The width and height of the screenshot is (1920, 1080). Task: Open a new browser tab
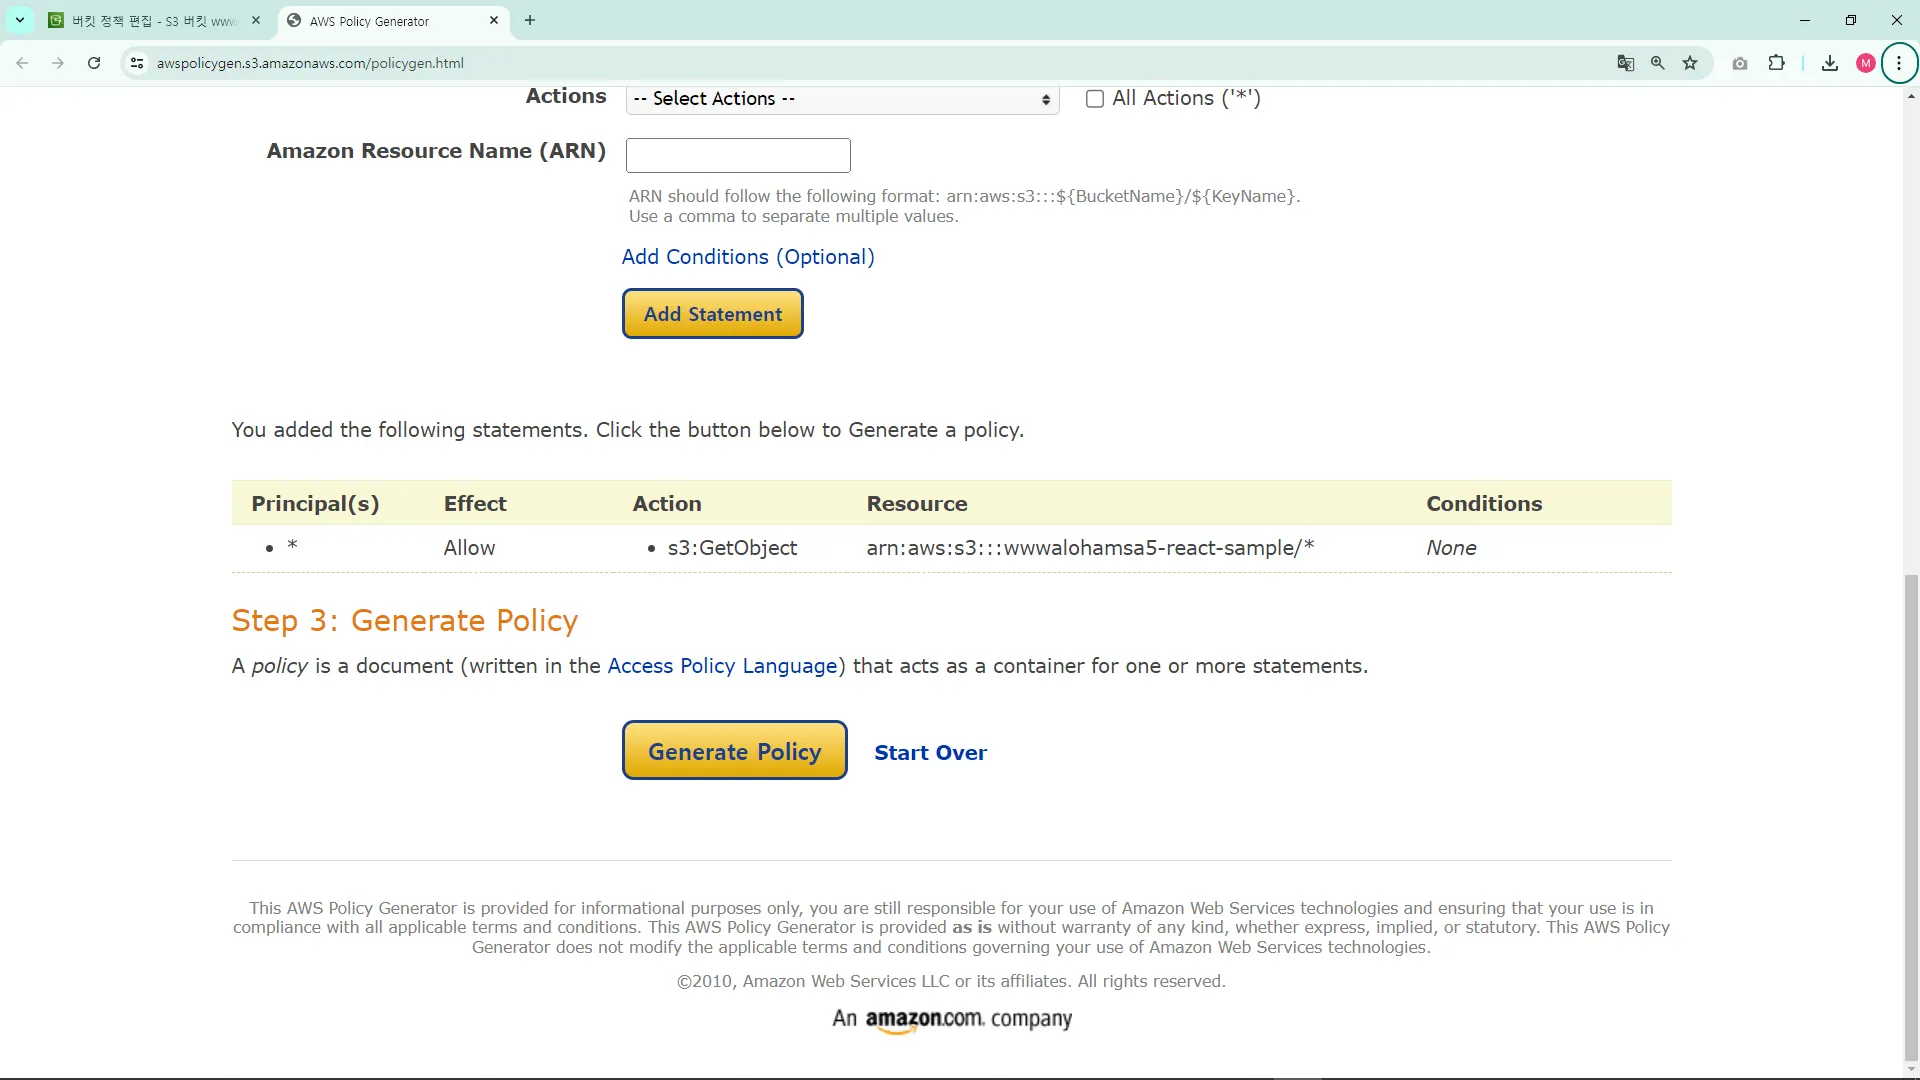click(530, 20)
